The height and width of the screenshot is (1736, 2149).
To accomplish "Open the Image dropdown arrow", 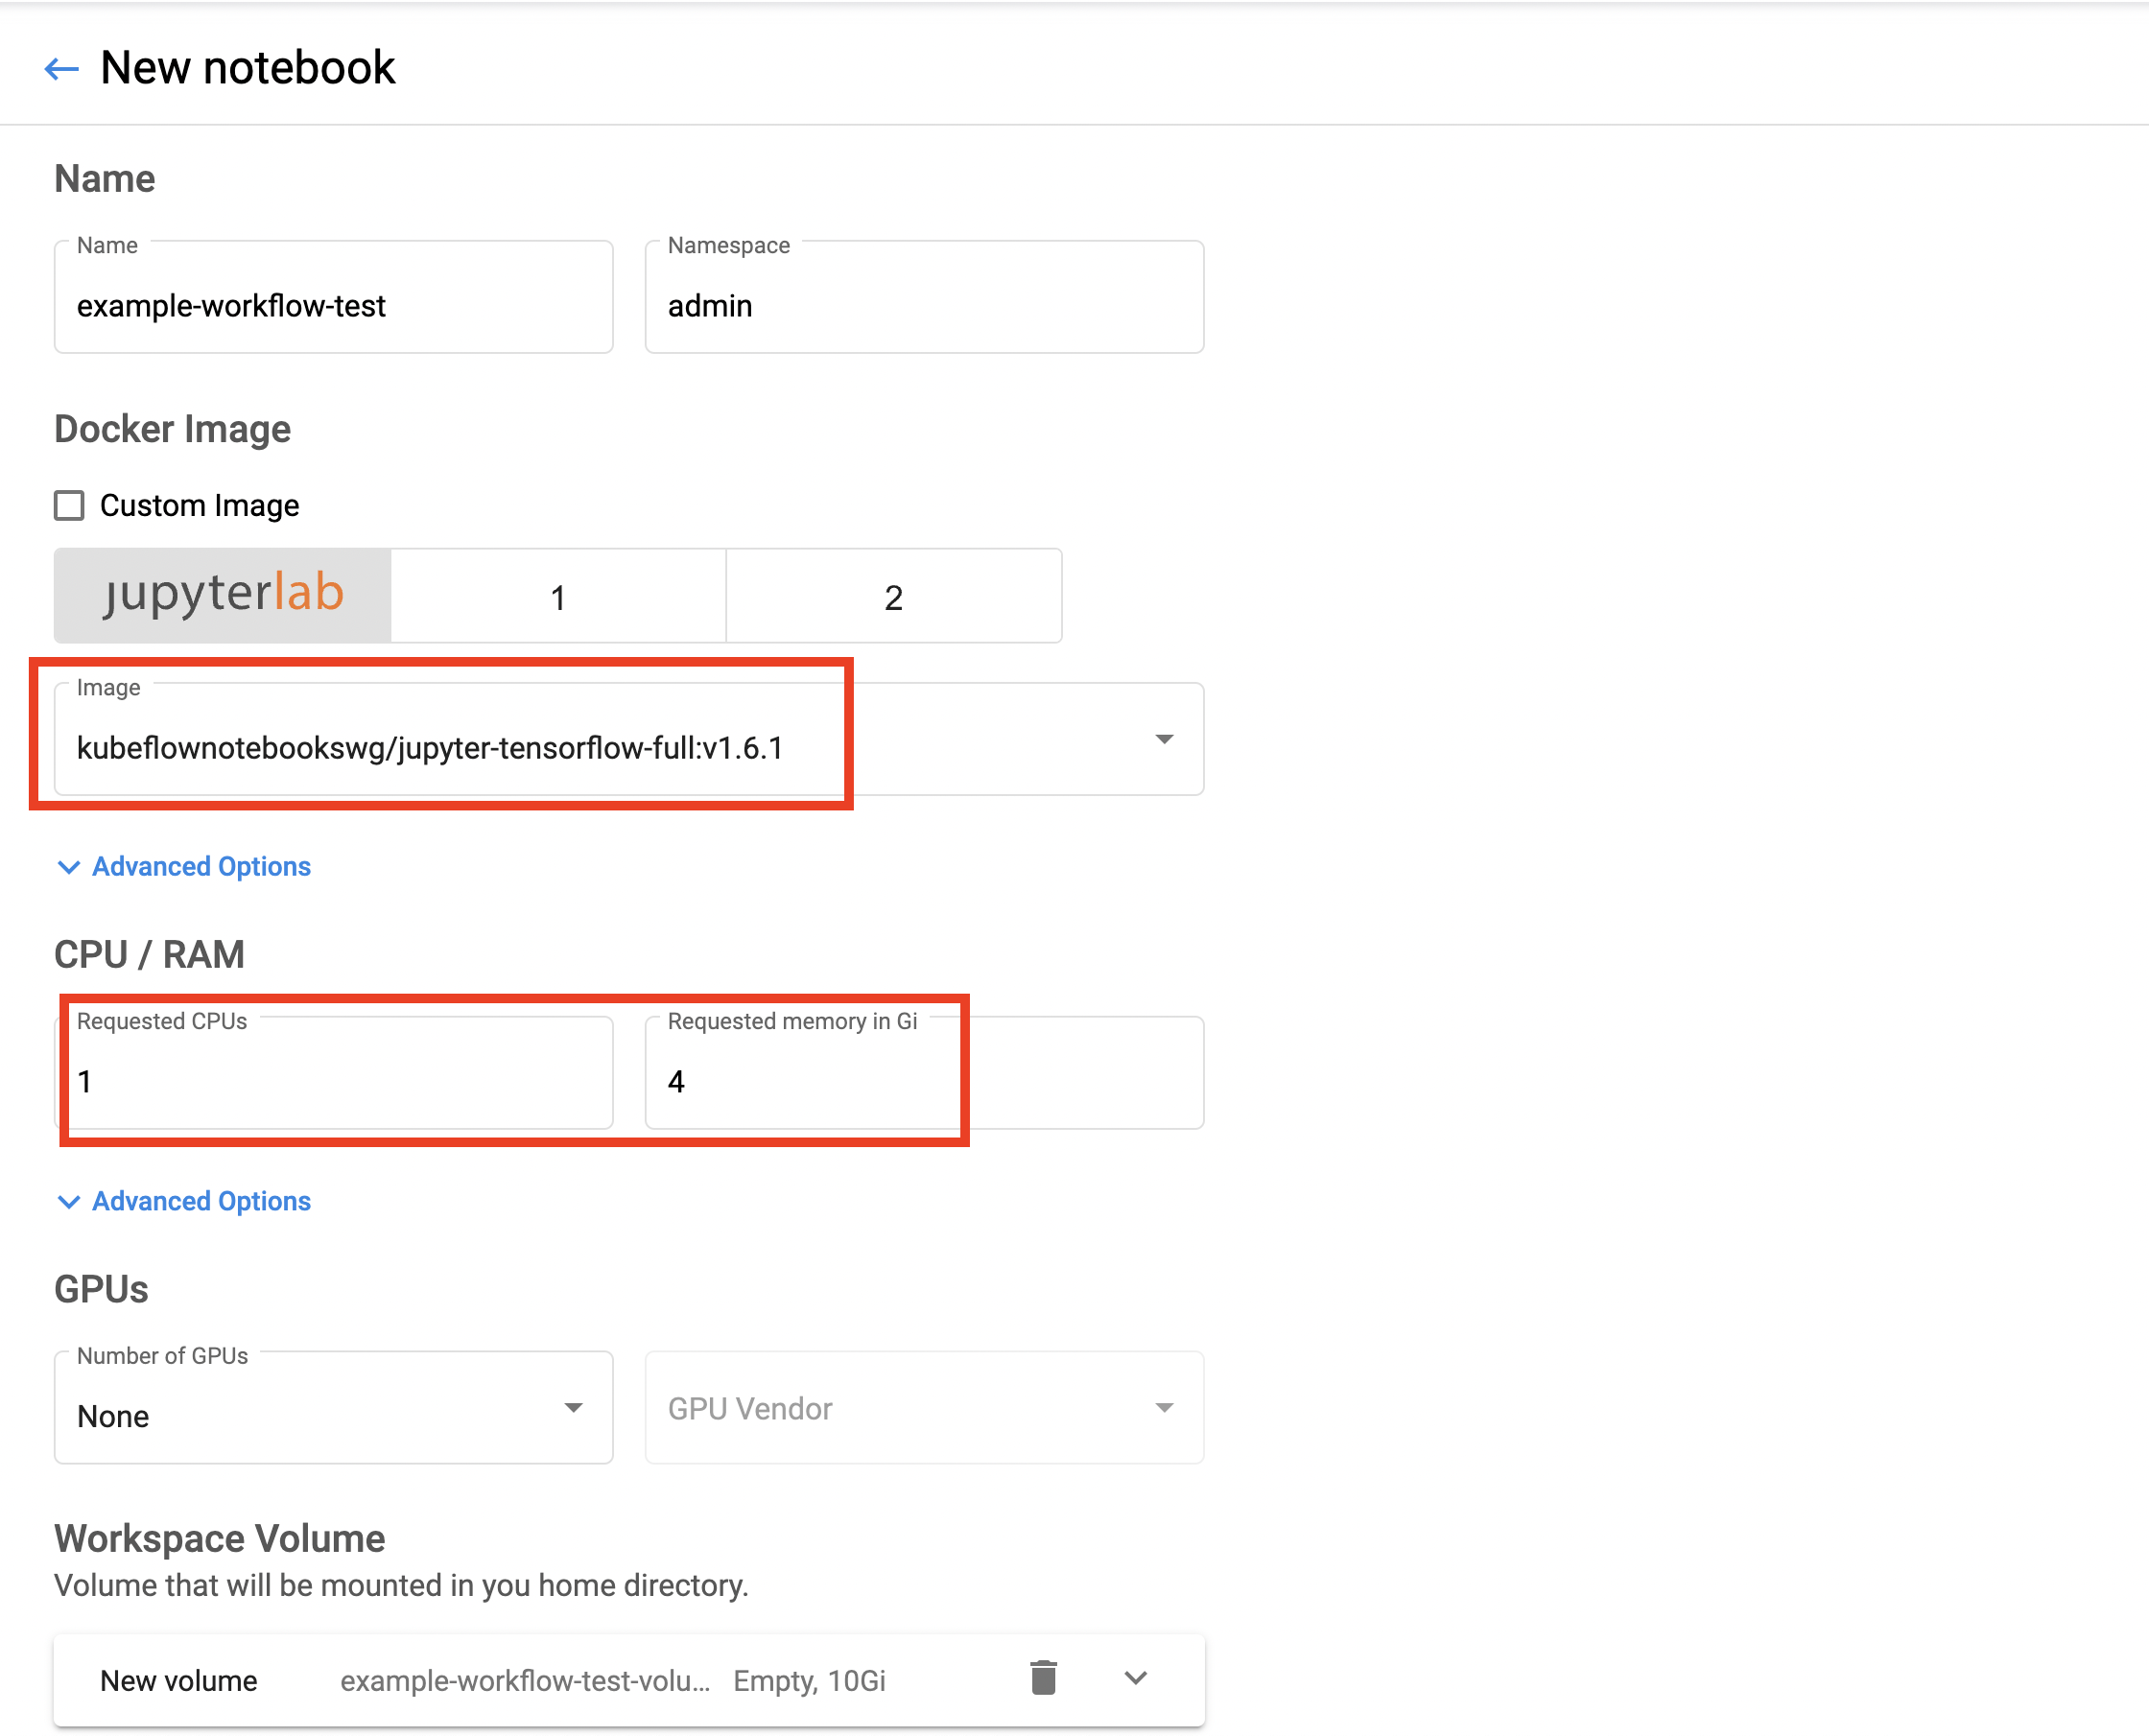I will point(1163,739).
